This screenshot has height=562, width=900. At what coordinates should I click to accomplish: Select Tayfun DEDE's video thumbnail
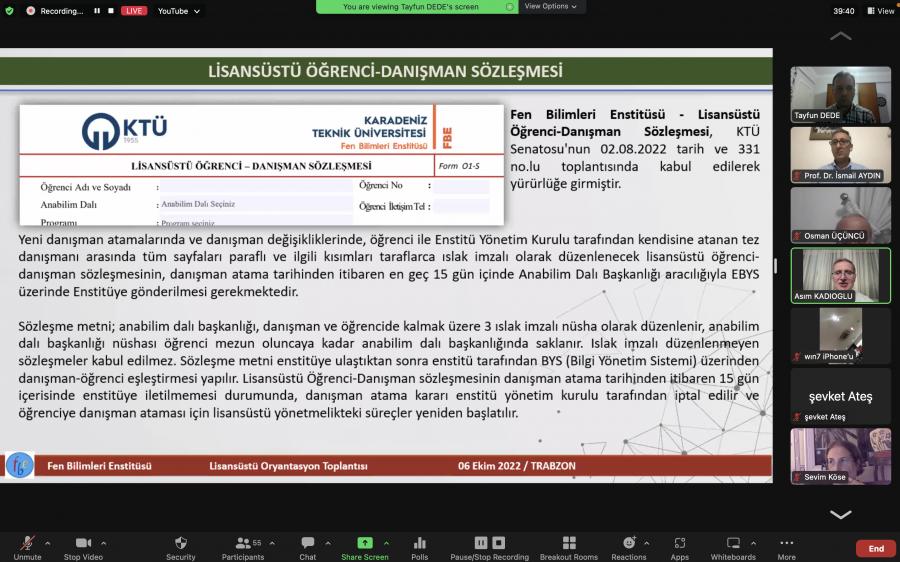click(x=840, y=95)
